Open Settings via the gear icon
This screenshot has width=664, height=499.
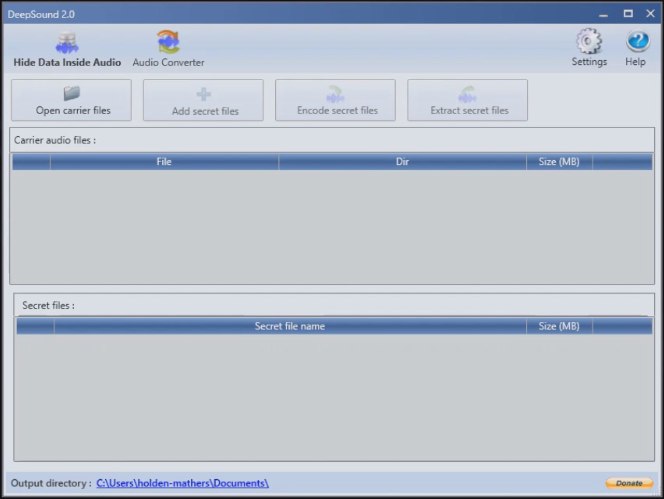[x=589, y=42]
